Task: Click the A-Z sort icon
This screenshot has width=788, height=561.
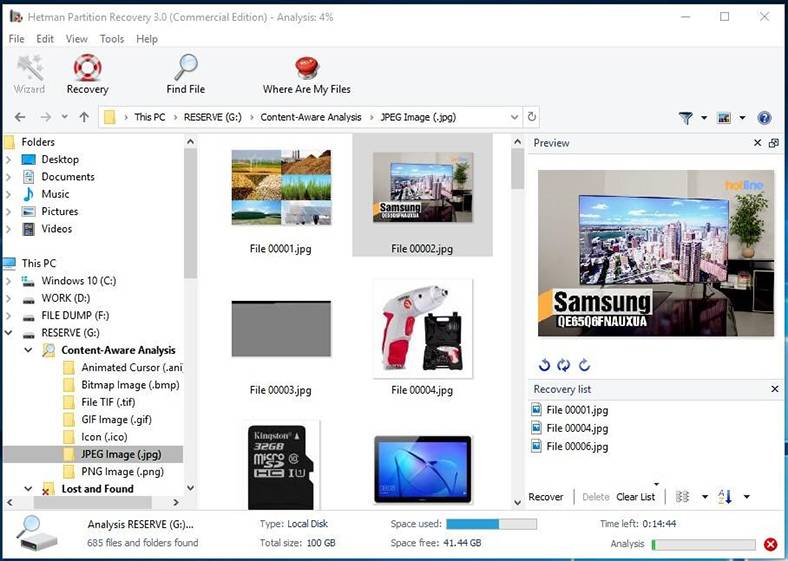Action: click(x=725, y=497)
